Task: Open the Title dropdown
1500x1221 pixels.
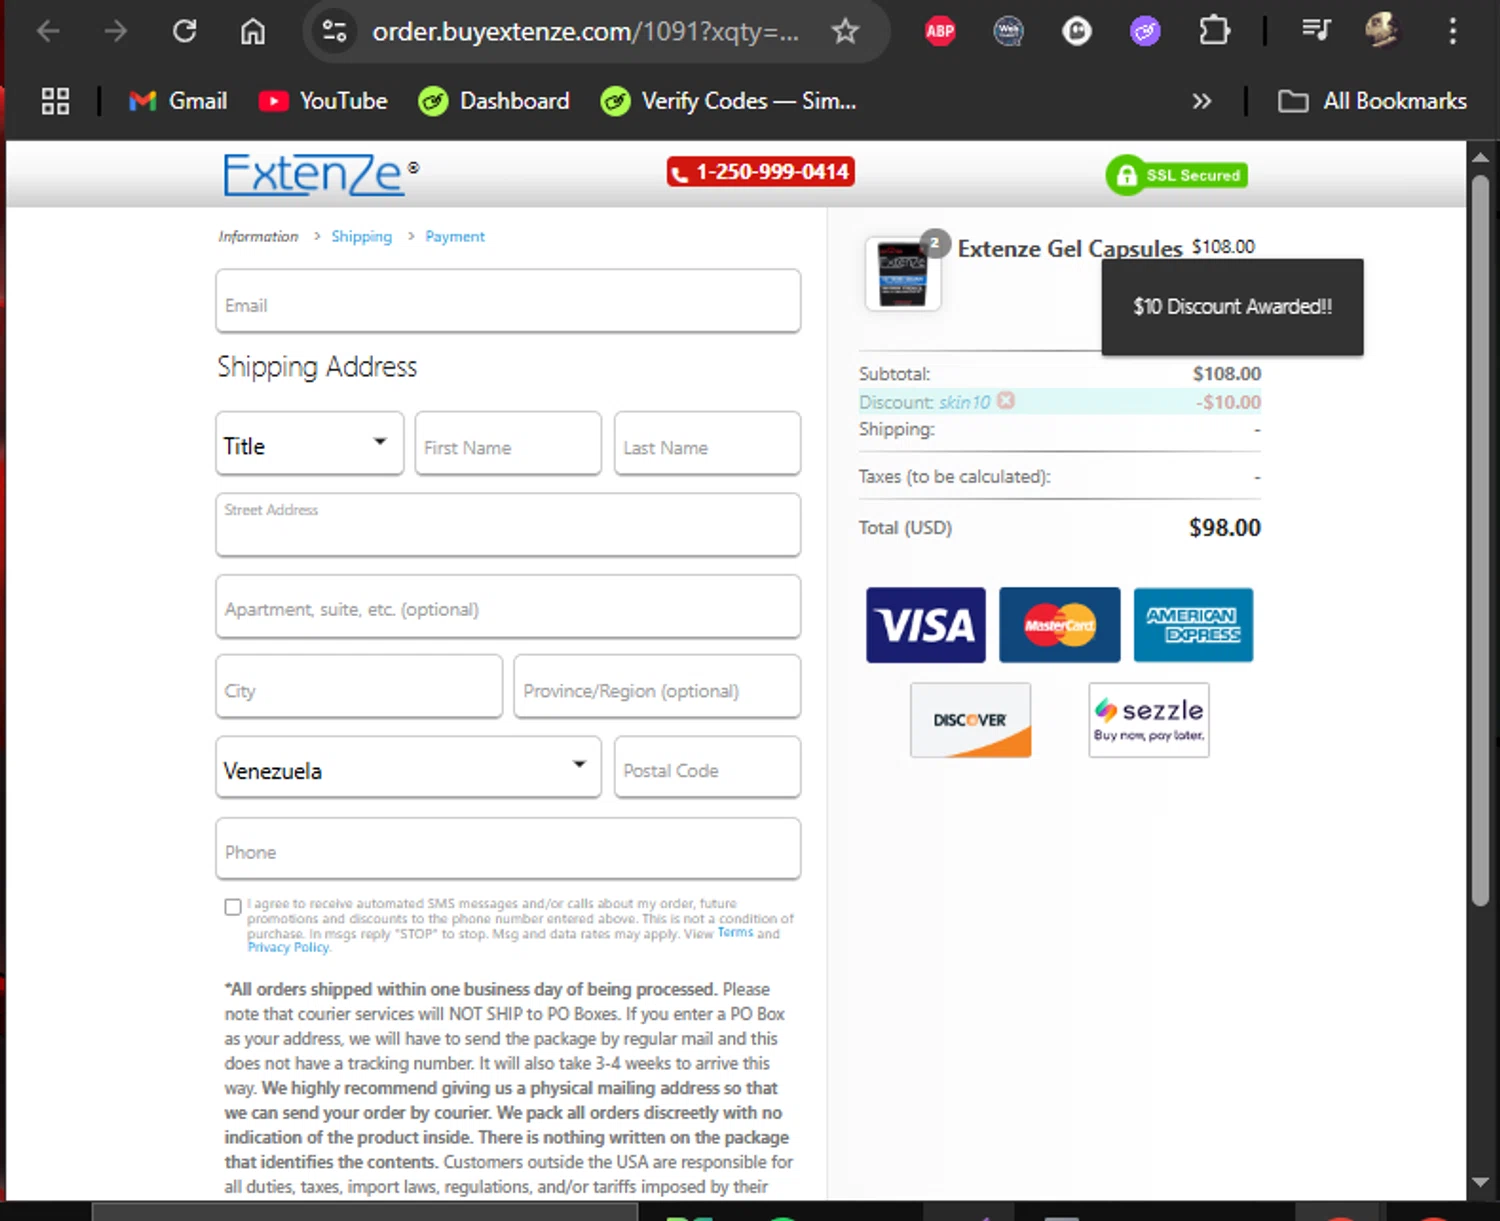Action: click(x=310, y=443)
